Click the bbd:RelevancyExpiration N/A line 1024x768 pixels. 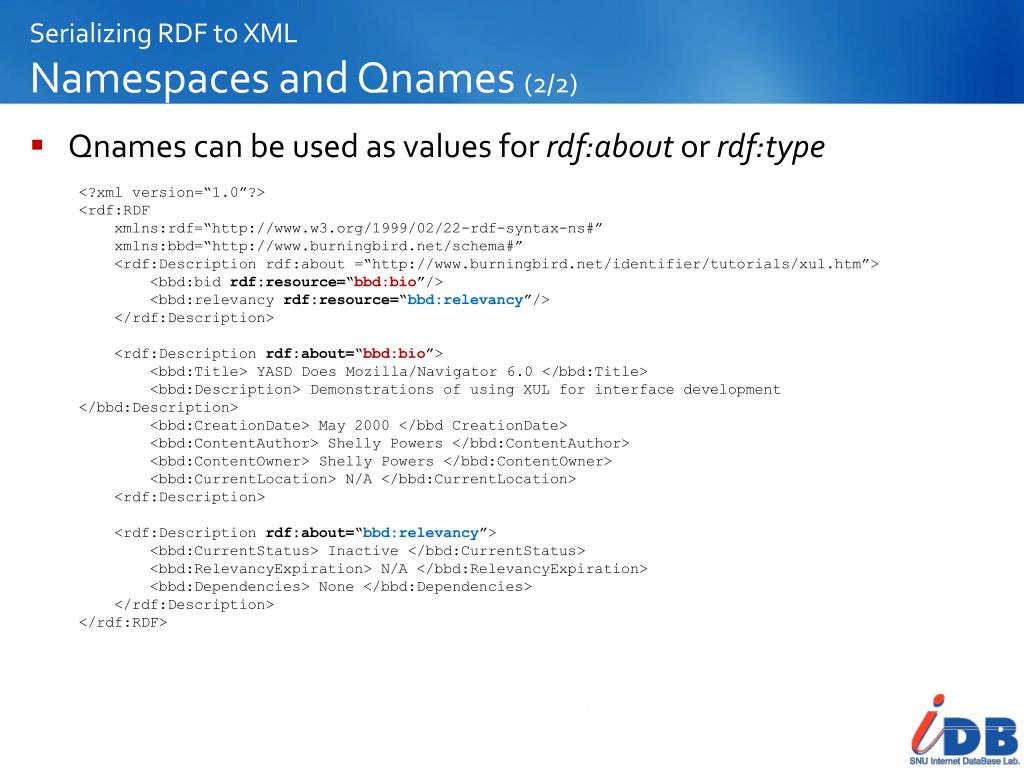[x=398, y=569]
